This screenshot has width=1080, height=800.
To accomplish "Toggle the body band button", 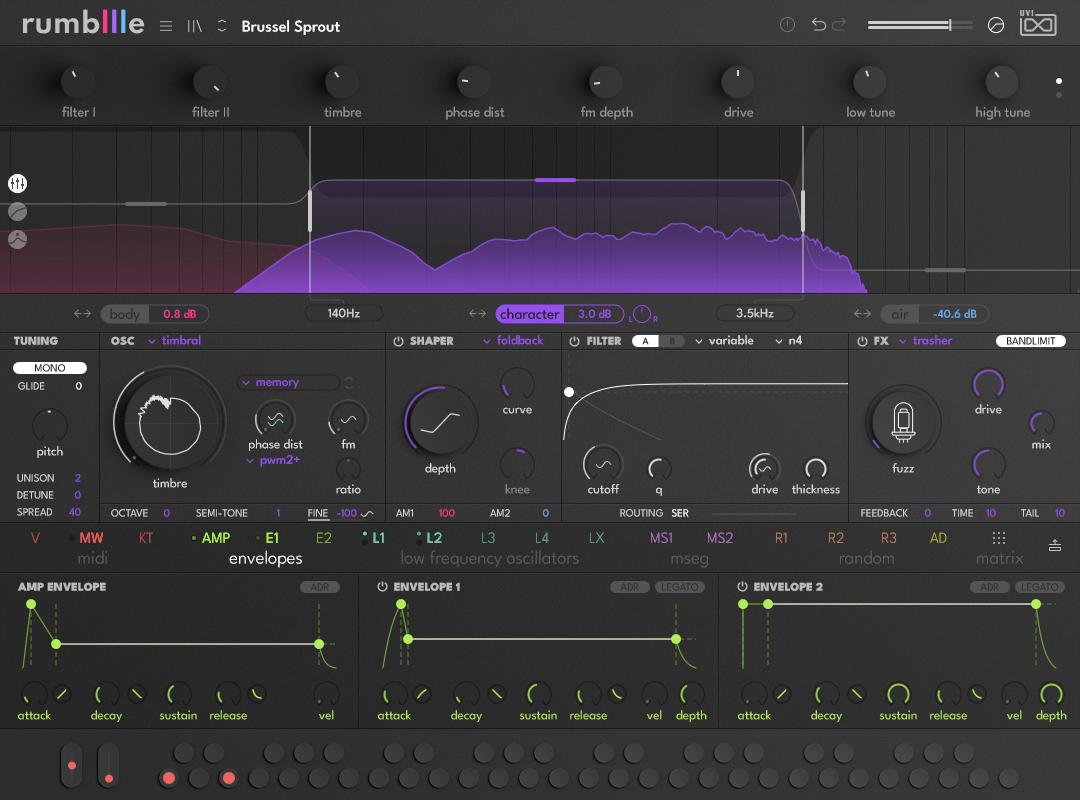I will (125, 314).
